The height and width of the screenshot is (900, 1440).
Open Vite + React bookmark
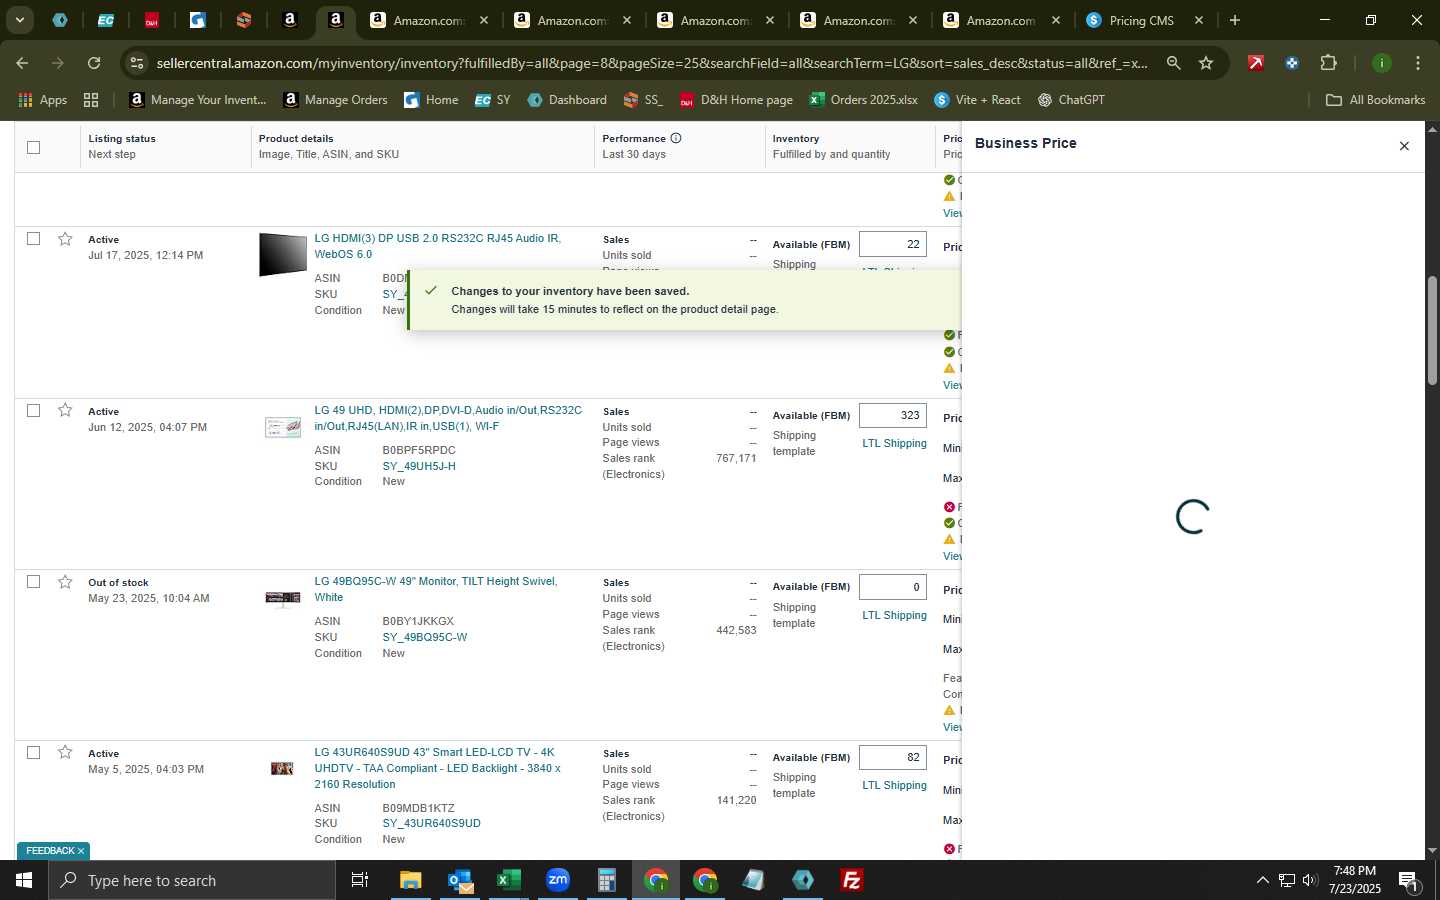tap(977, 100)
